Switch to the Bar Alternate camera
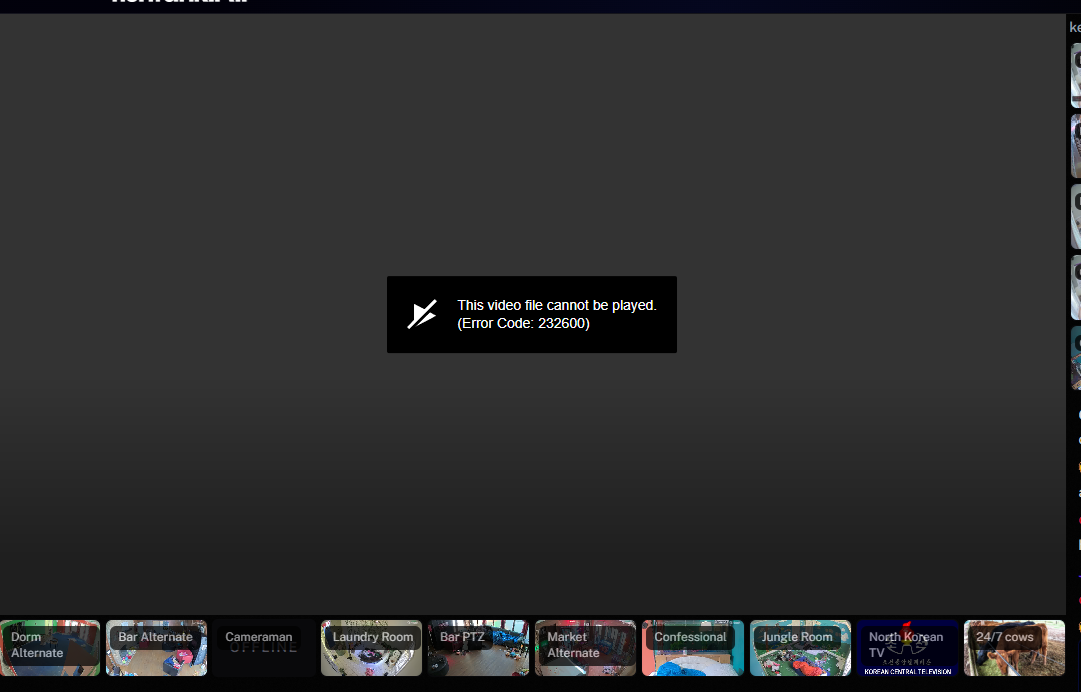 point(156,648)
